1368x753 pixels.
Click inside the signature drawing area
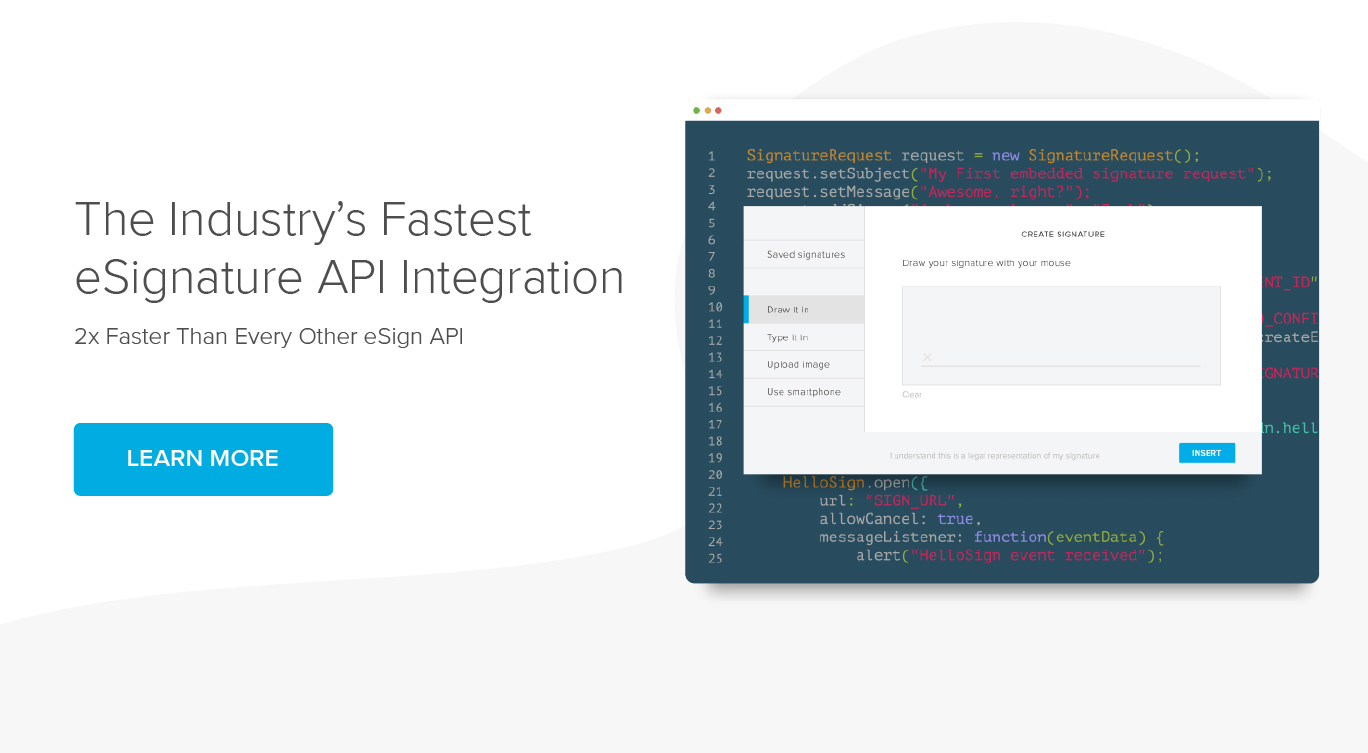click(x=1061, y=335)
